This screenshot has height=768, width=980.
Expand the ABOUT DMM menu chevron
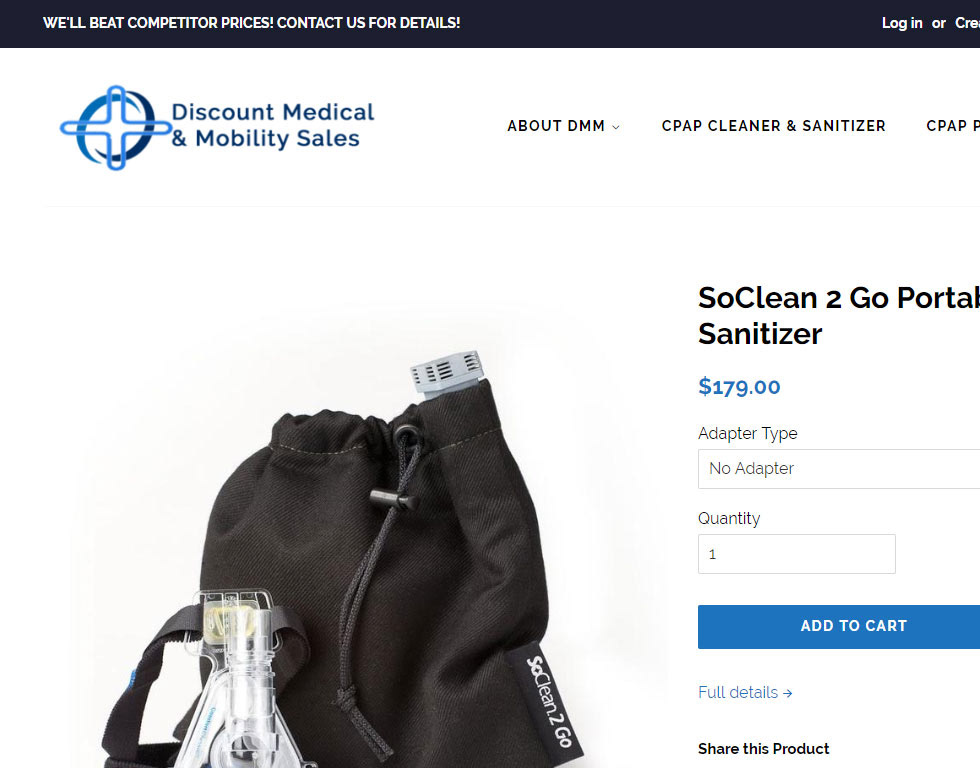[616, 127]
